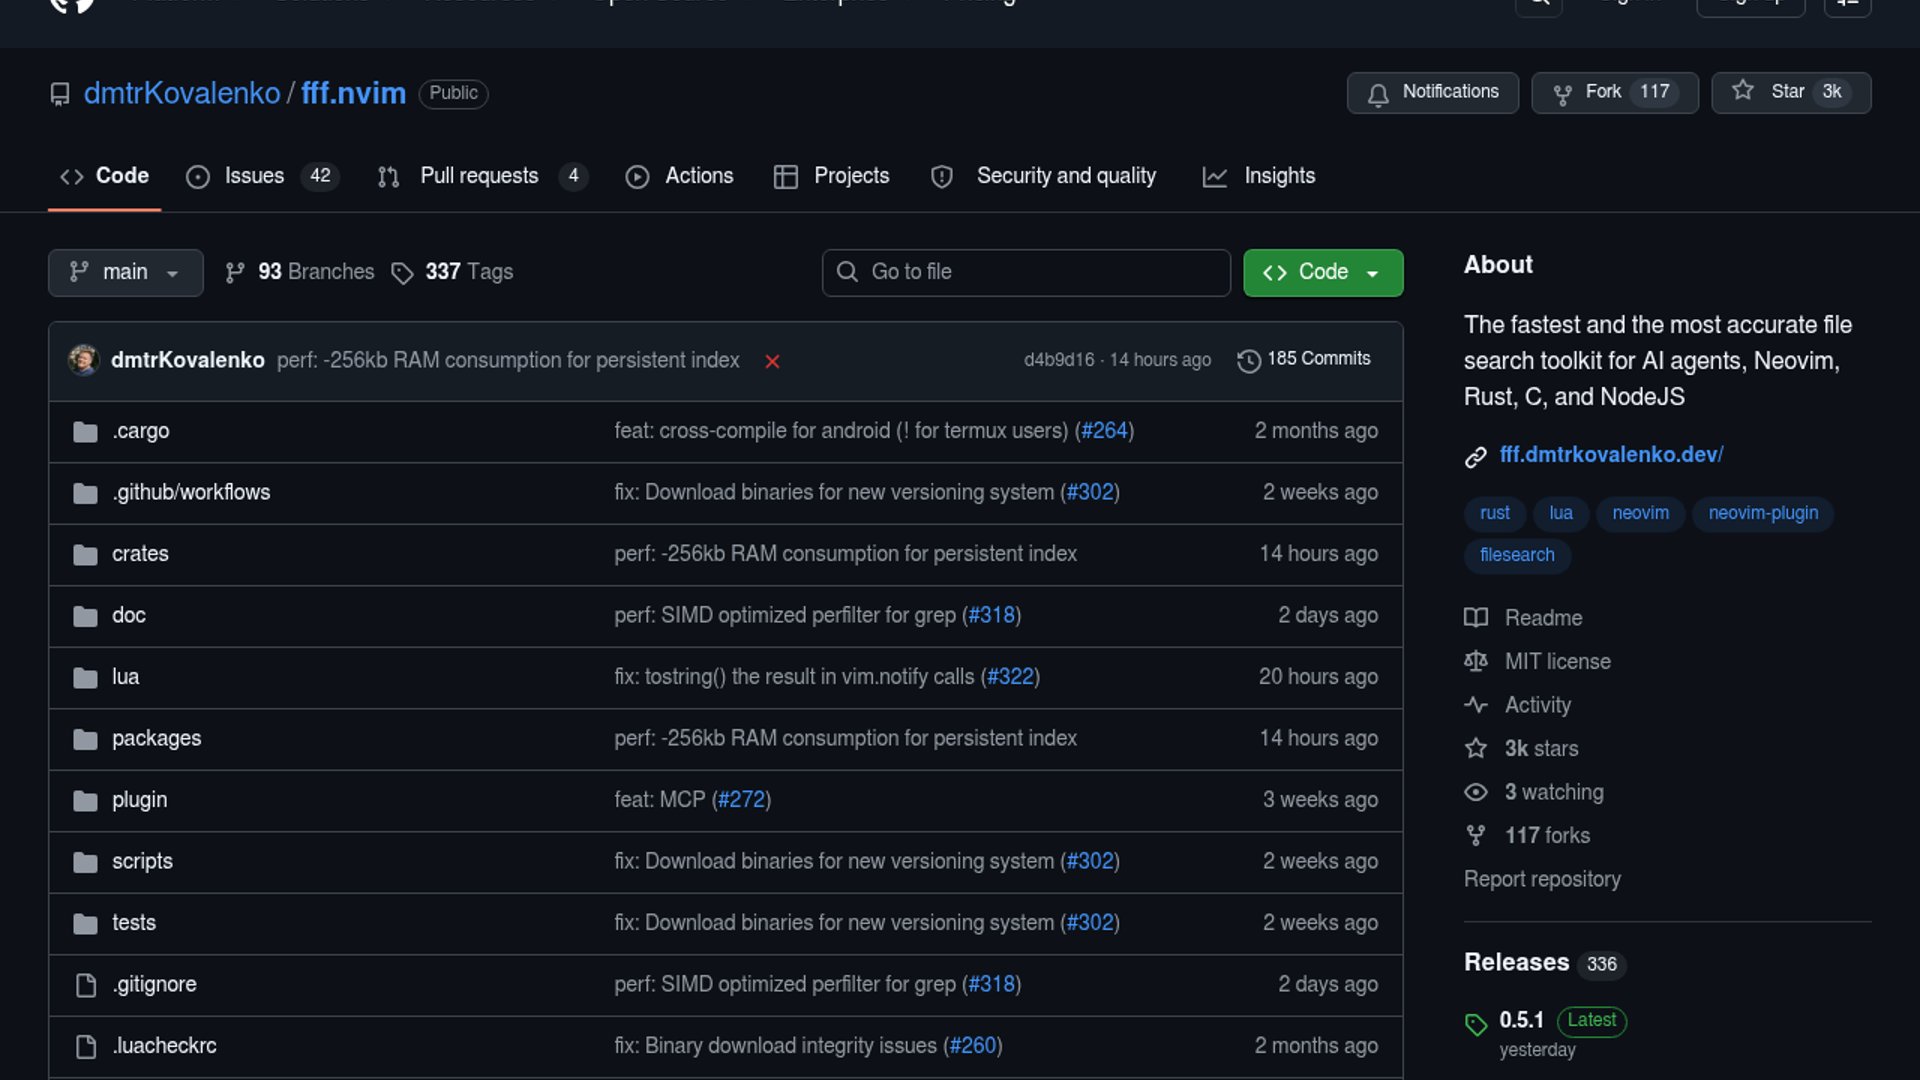Click the 0.5.1 release tag icon
1920x1080 pixels.
tap(1476, 1023)
